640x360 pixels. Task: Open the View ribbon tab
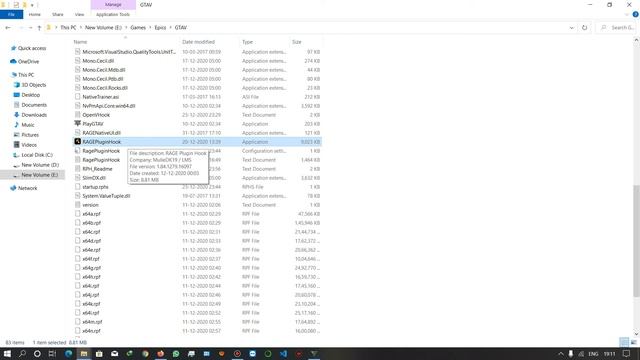point(79,14)
